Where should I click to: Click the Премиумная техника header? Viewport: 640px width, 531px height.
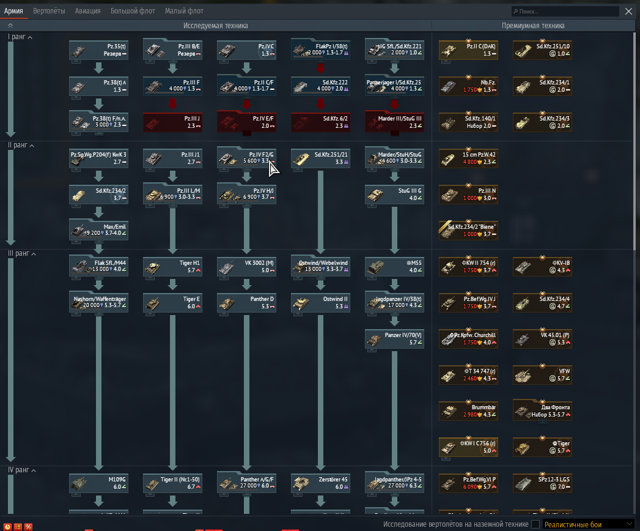(x=533, y=26)
